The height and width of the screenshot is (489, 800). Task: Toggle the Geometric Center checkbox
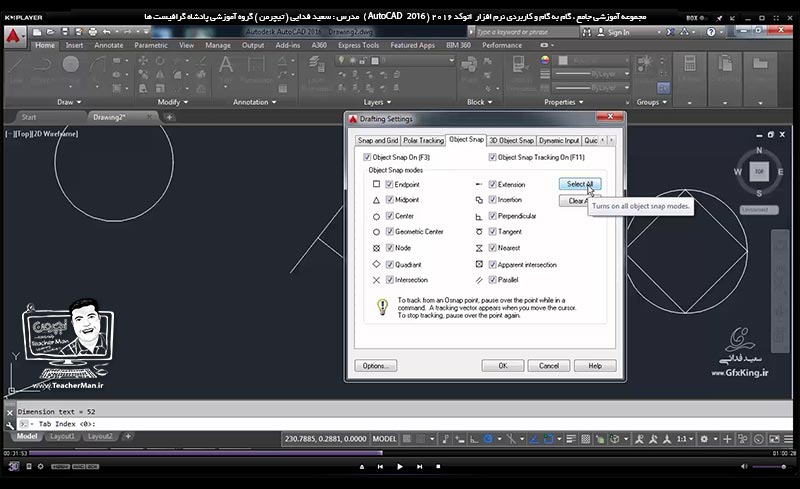pos(389,231)
